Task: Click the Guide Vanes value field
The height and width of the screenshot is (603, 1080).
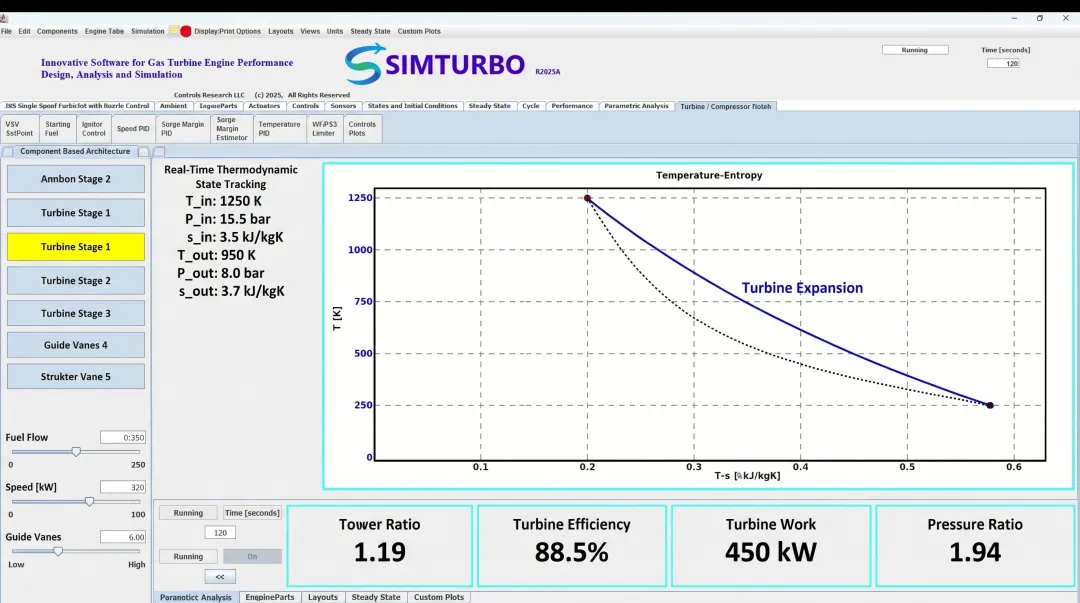Action: 123,537
